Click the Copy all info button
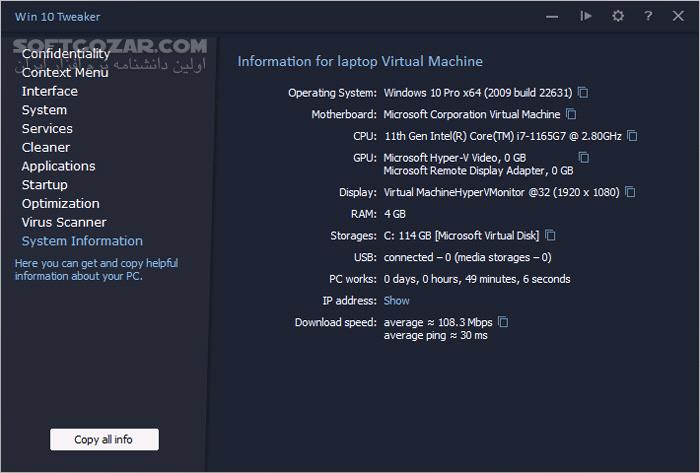The width and height of the screenshot is (700, 473). coord(104,440)
